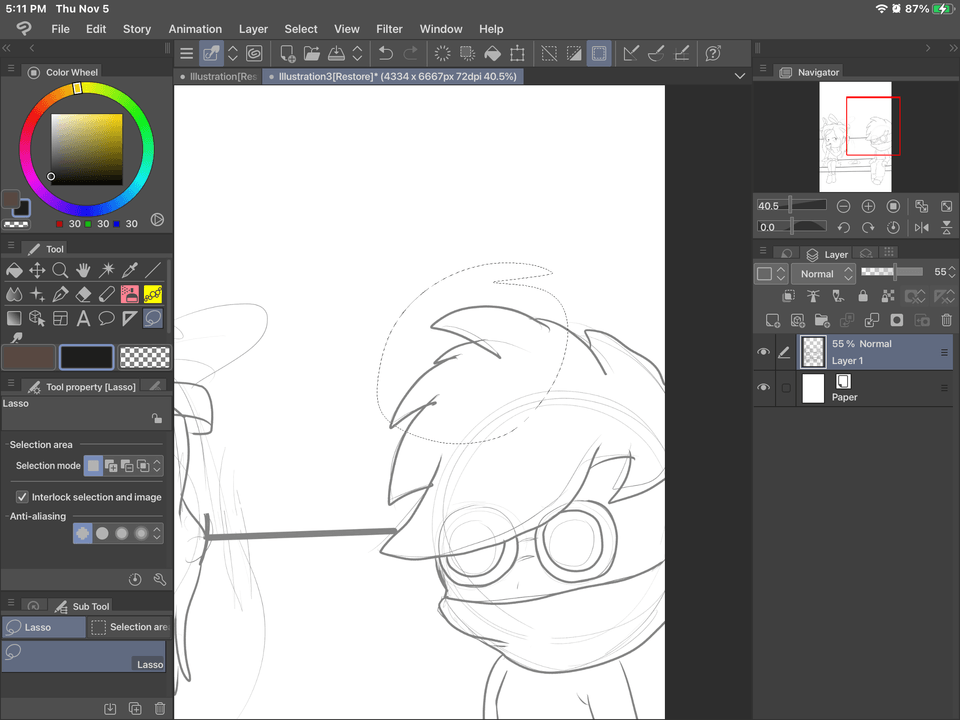Screen dimensions: 960x720
Task: Open palette color dropdown in Layer panel
Action: click(770, 274)
